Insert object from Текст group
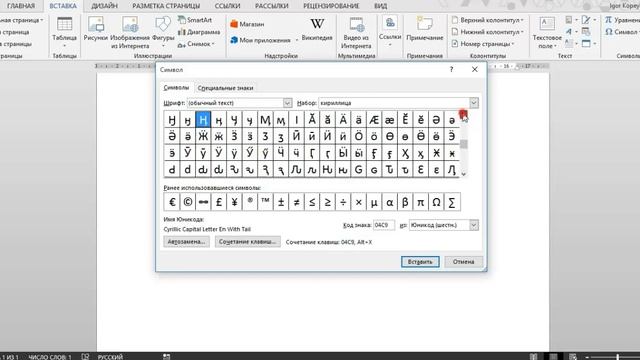 tap(588, 43)
